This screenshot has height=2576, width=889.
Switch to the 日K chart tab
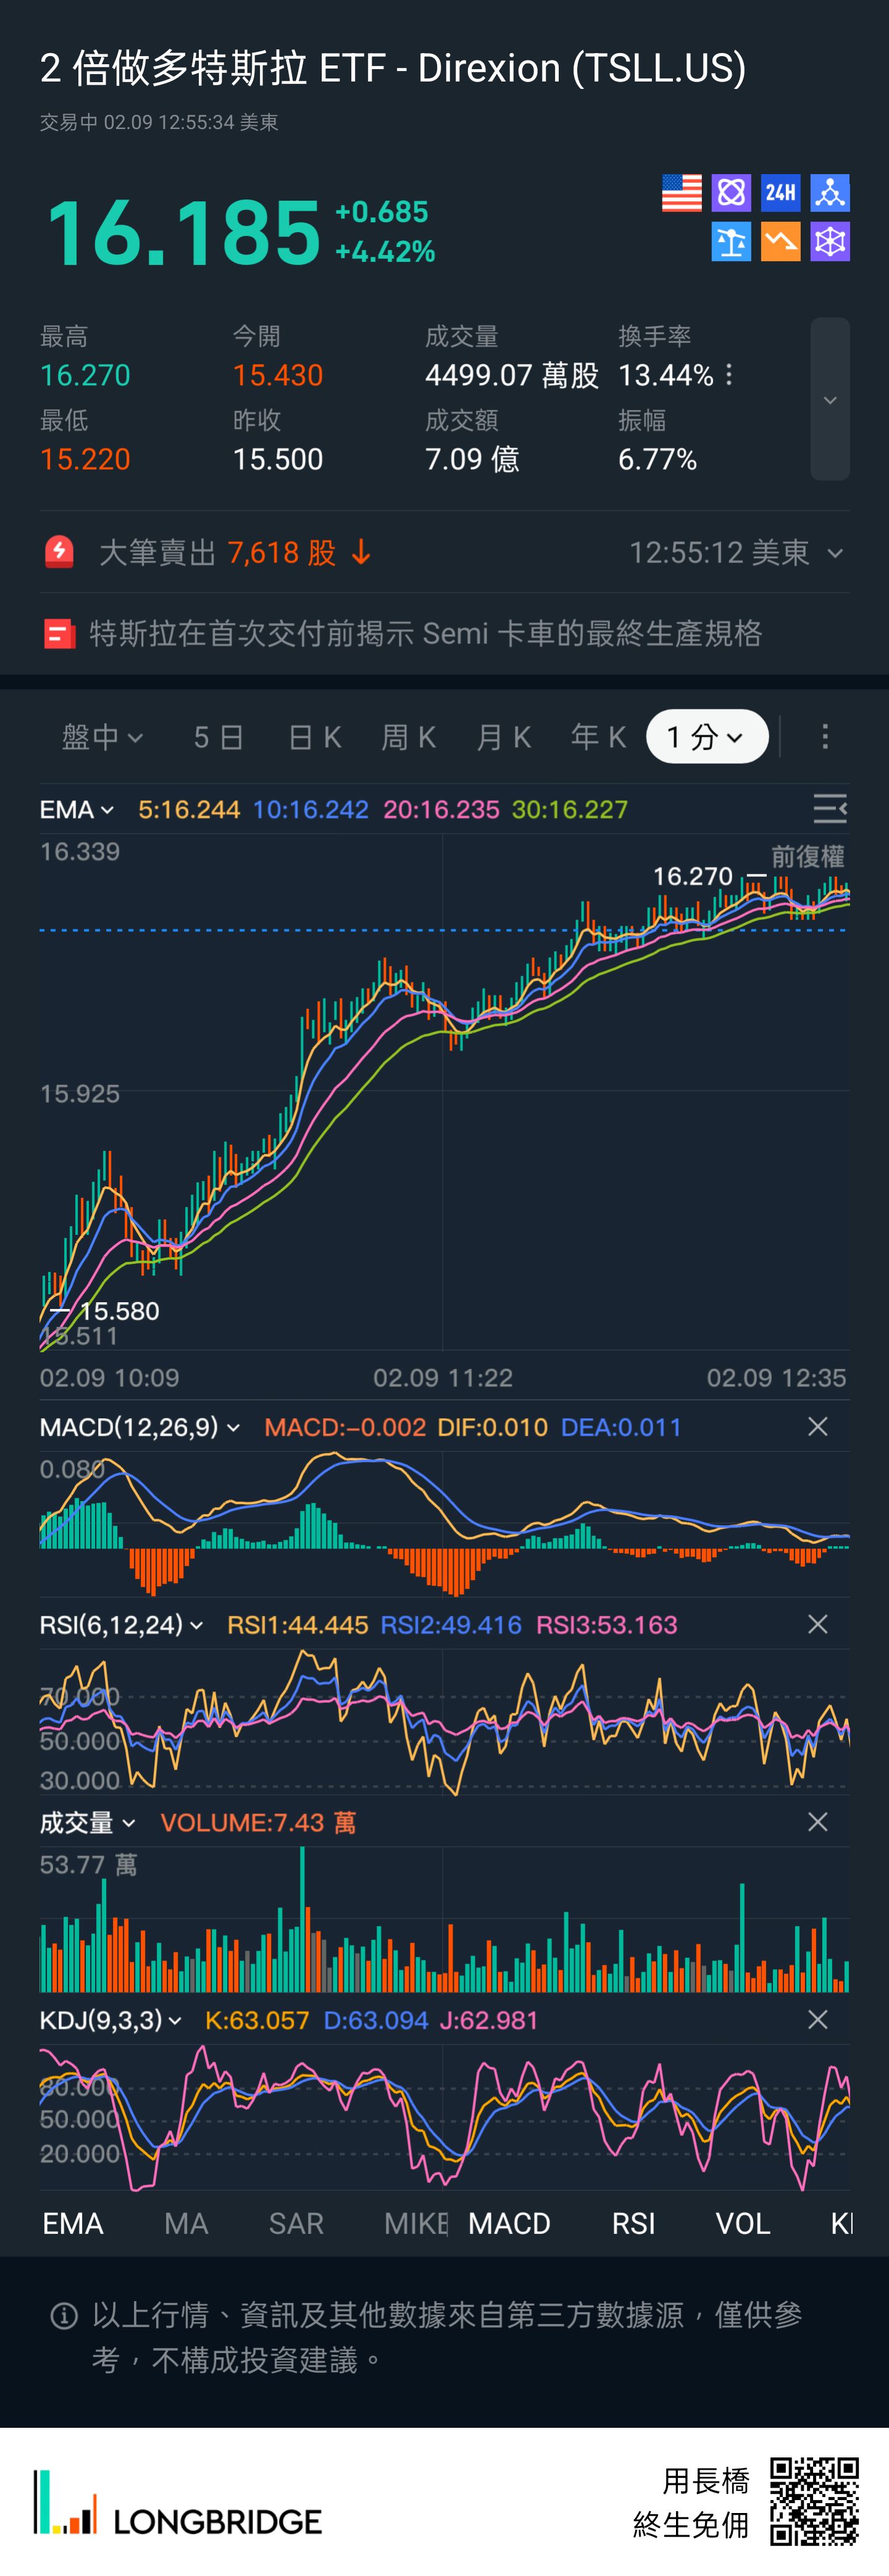[x=314, y=737]
